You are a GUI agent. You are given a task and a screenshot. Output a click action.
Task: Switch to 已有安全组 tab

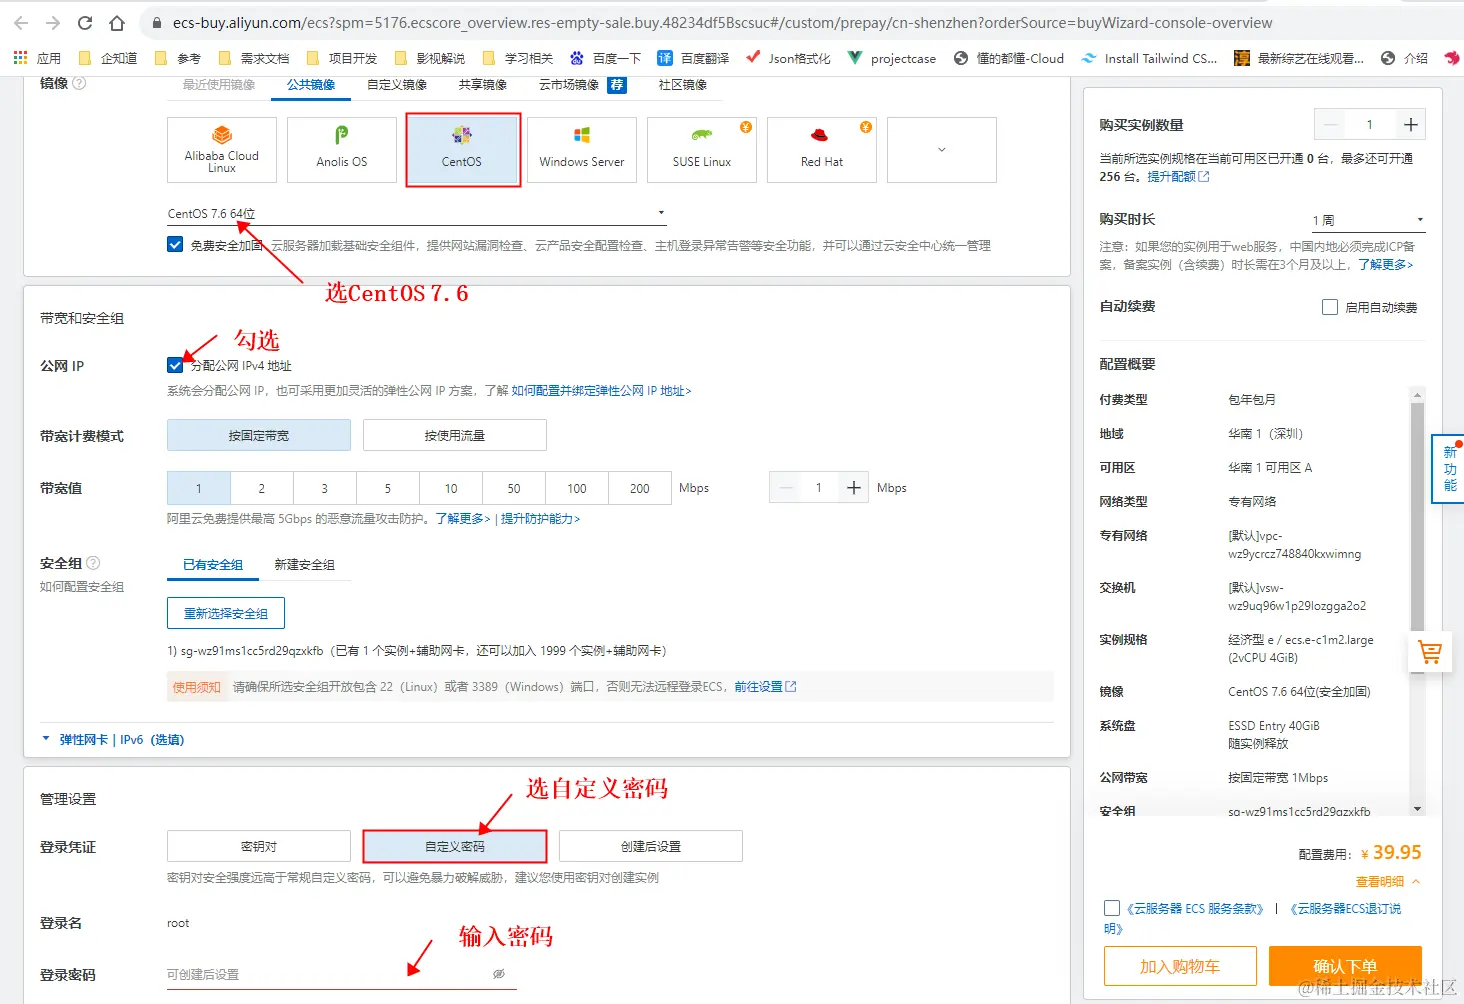click(213, 565)
